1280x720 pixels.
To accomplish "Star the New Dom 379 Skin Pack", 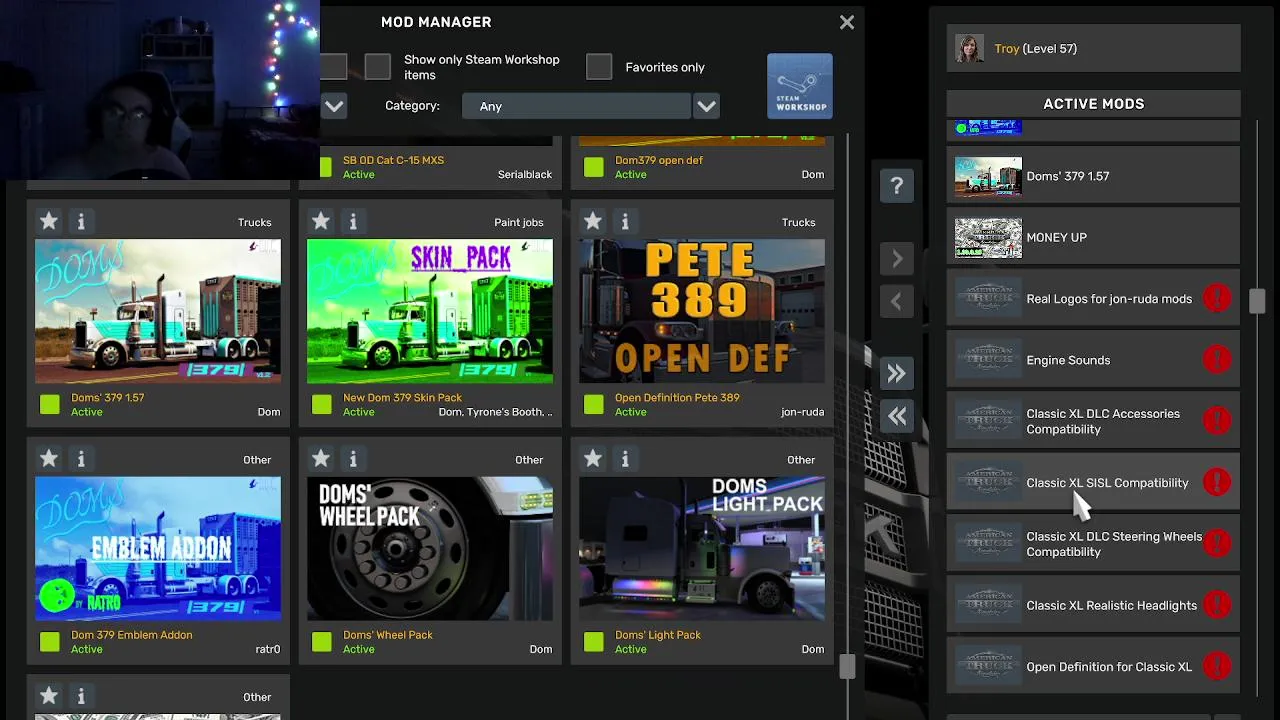I will [x=321, y=221].
